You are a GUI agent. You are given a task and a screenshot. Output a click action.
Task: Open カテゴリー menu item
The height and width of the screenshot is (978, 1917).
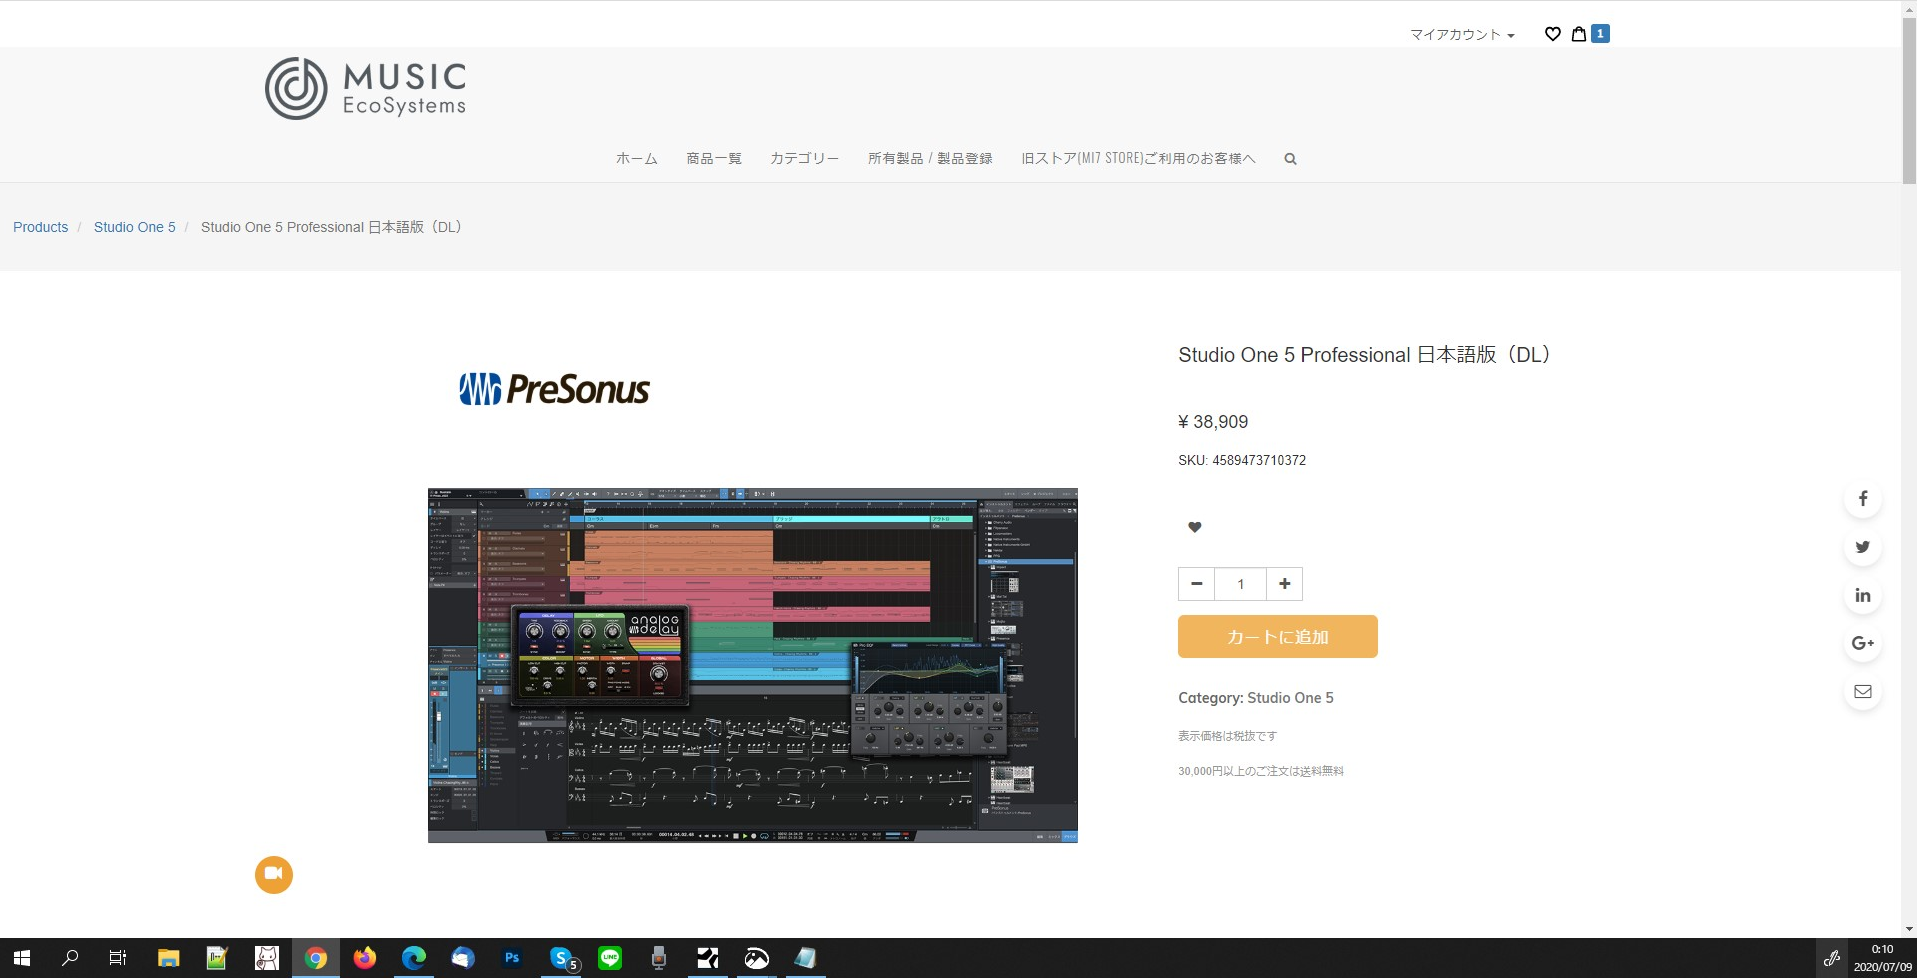(x=804, y=159)
